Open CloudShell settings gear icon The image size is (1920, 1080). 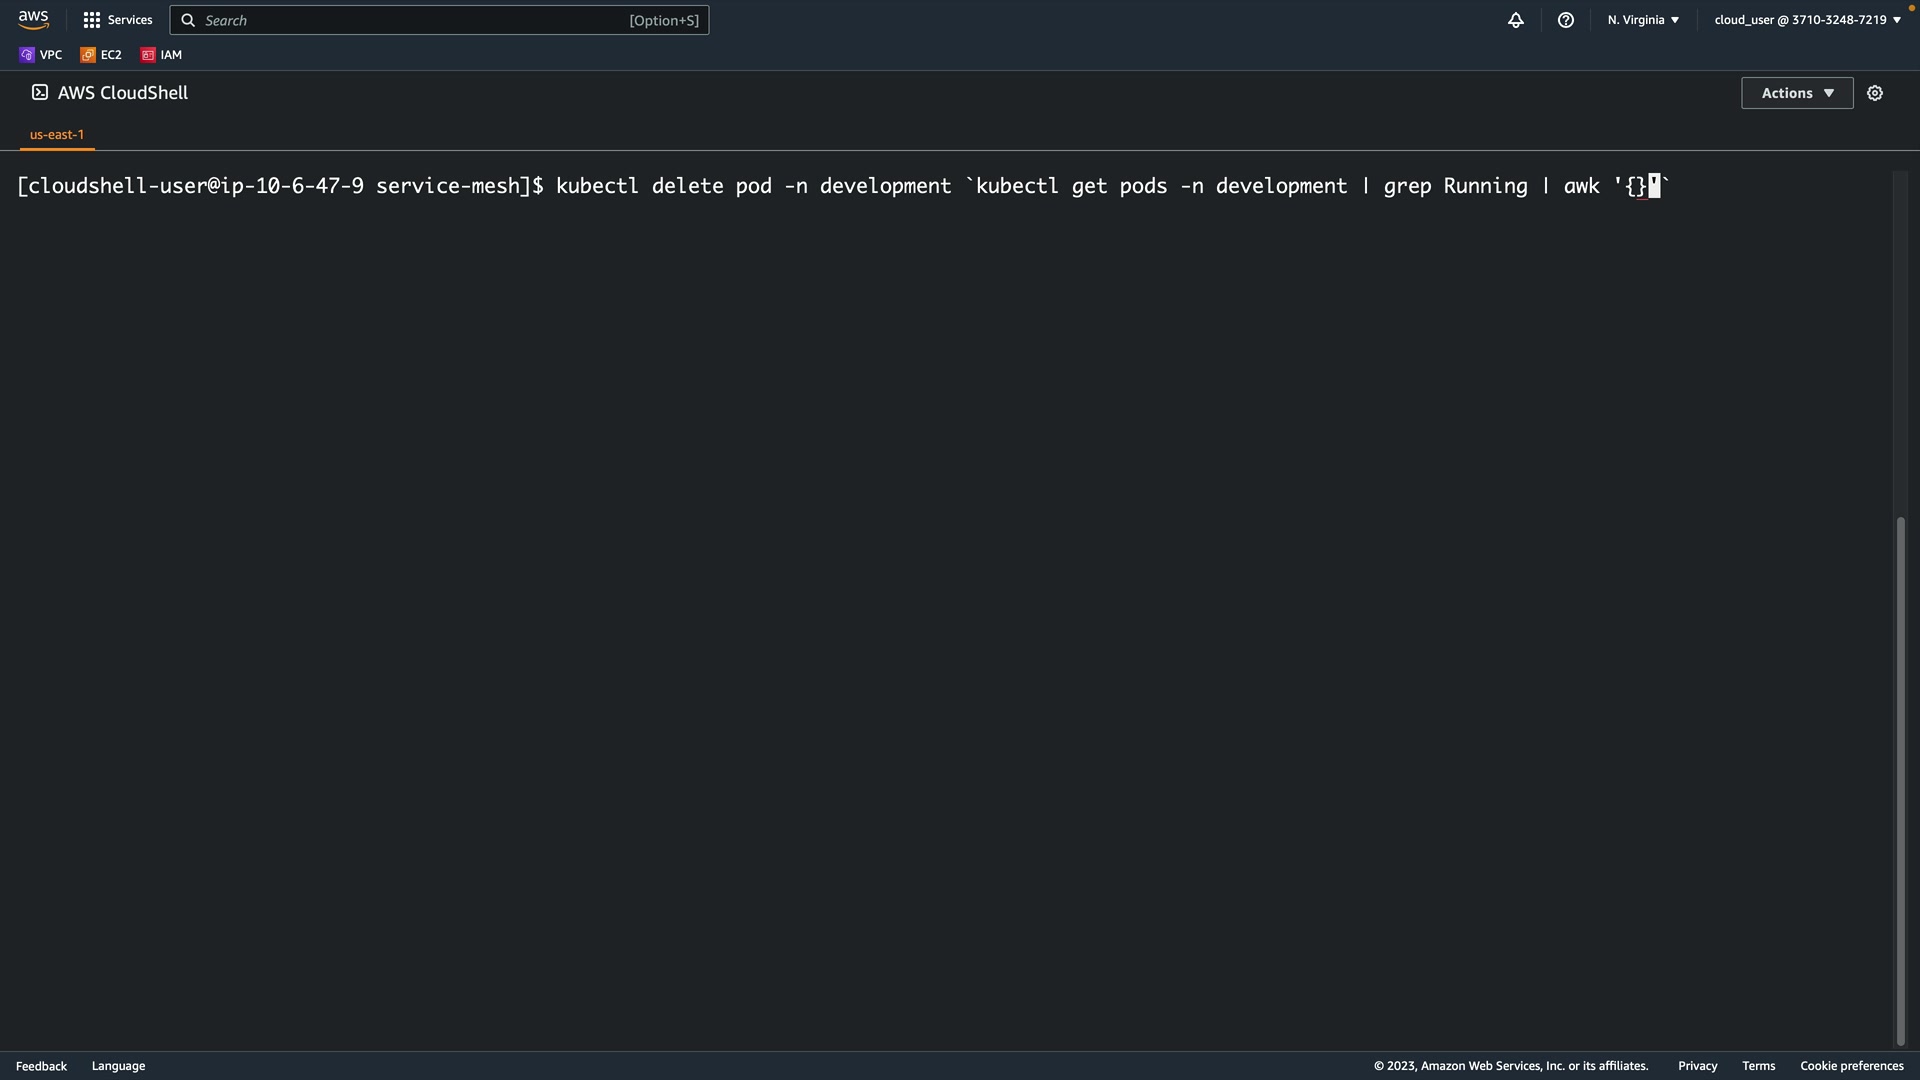[x=1875, y=93]
